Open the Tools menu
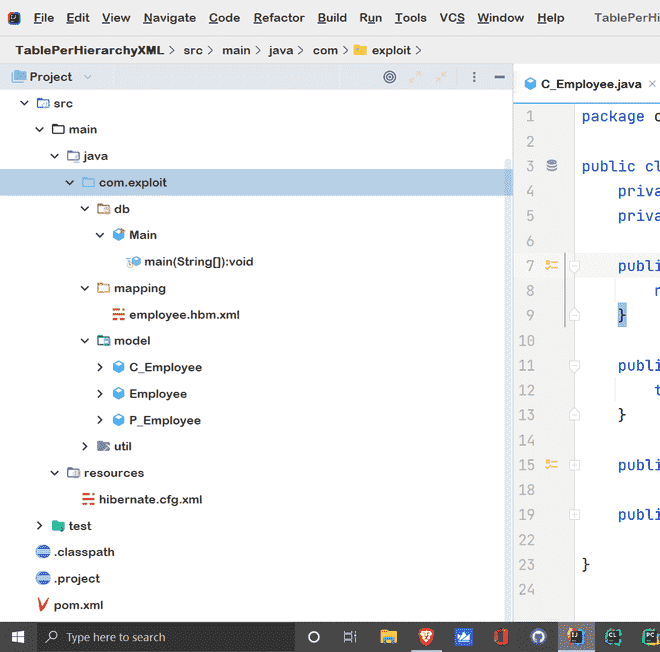 point(410,18)
